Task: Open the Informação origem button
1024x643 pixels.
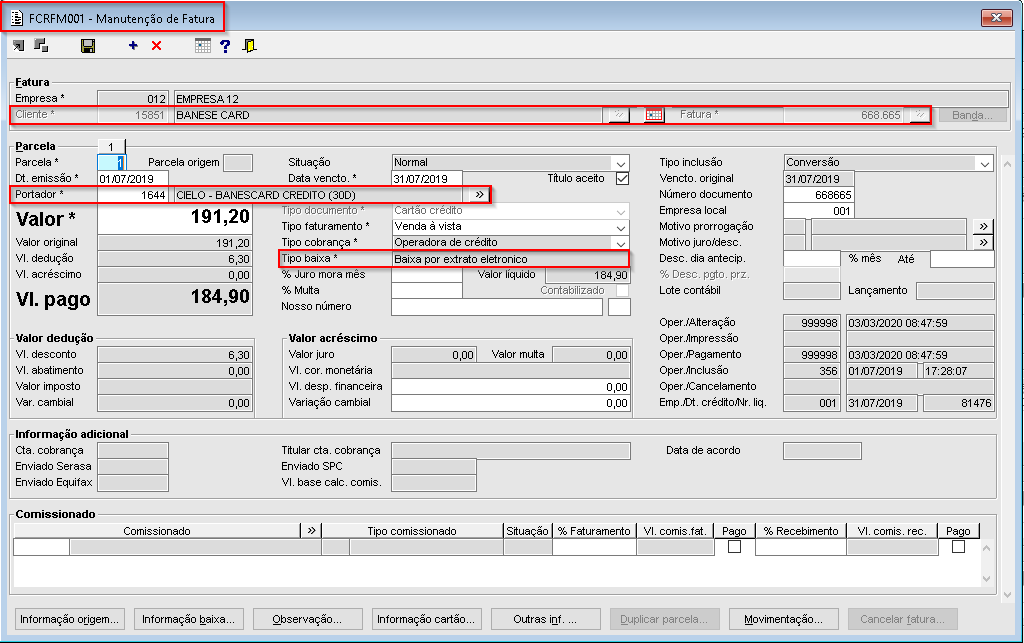Action: (x=69, y=619)
